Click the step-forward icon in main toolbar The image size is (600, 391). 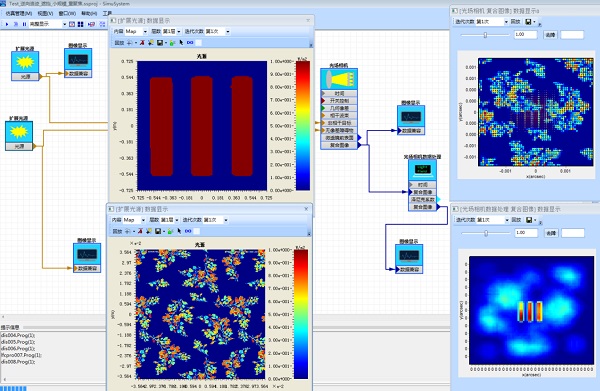click(16, 24)
